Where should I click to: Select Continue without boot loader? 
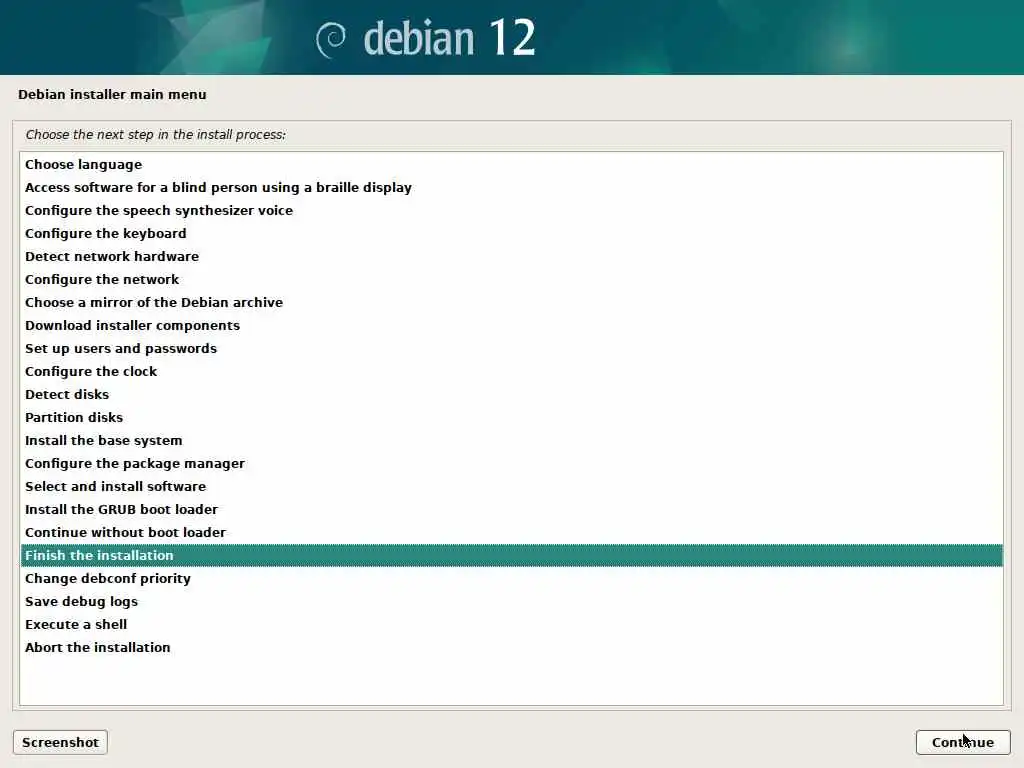(x=511, y=532)
